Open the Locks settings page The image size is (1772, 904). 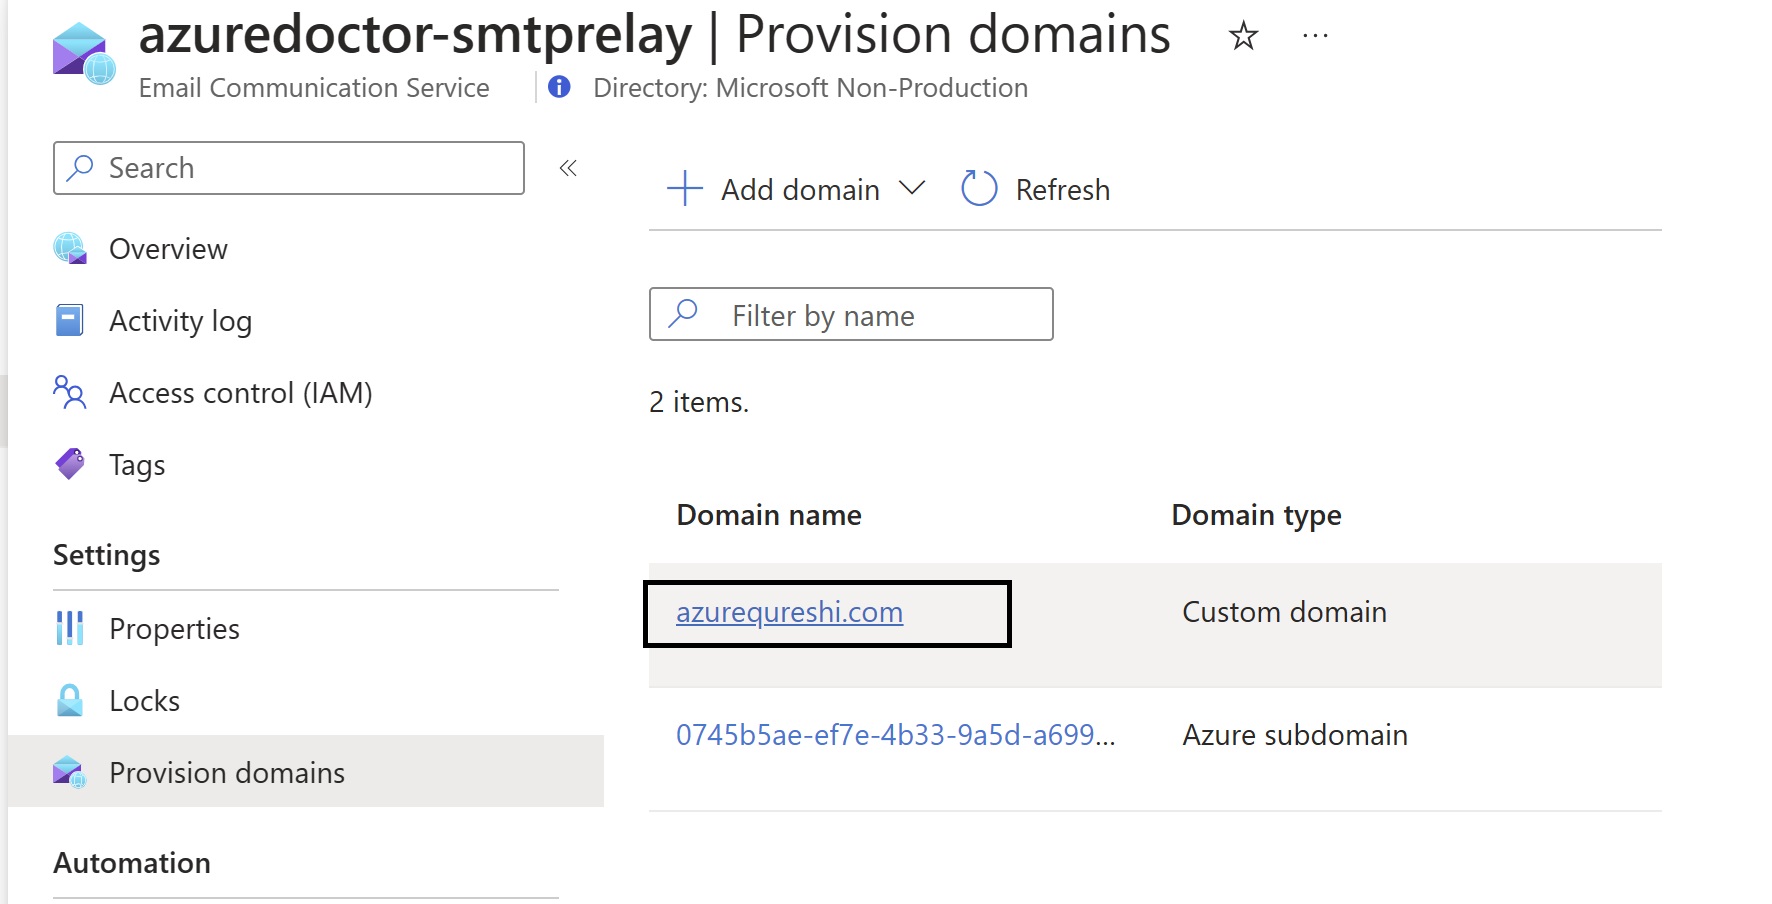[x=144, y=701]
